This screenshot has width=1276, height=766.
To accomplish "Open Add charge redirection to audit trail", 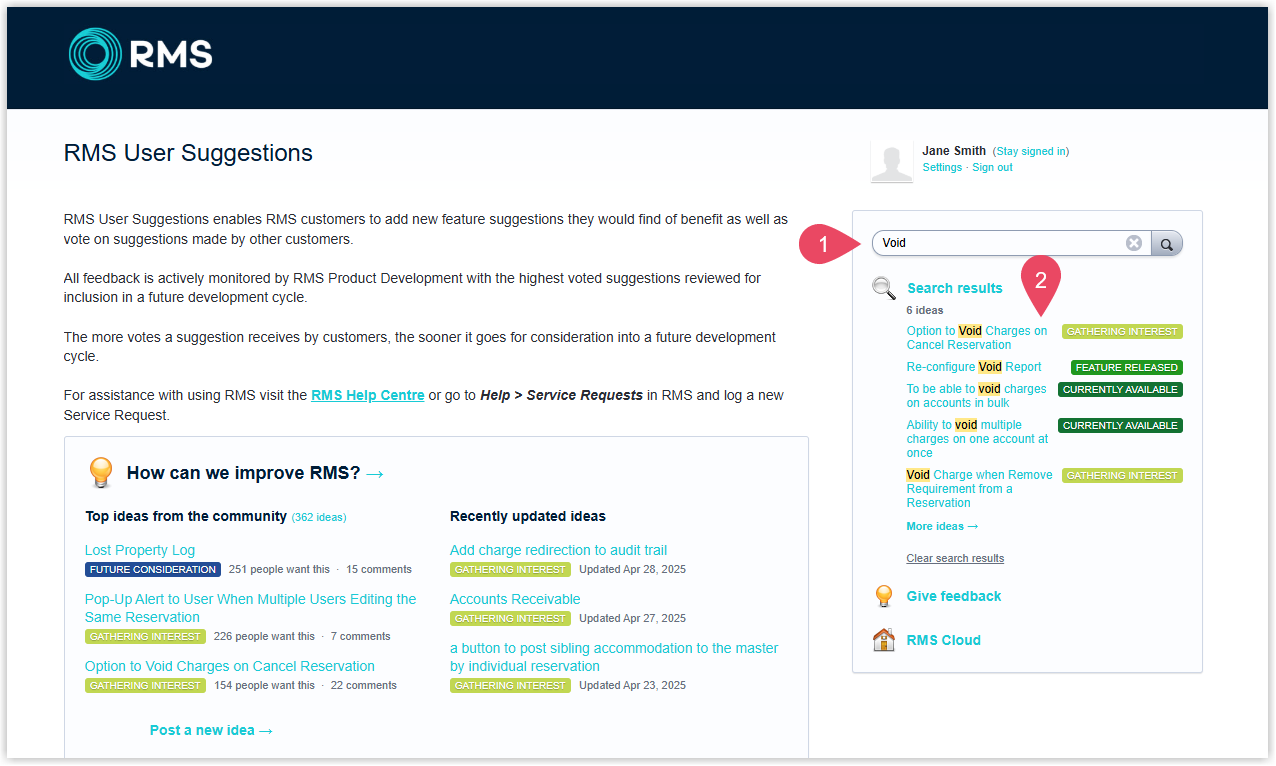I will (x=558, y=550).
